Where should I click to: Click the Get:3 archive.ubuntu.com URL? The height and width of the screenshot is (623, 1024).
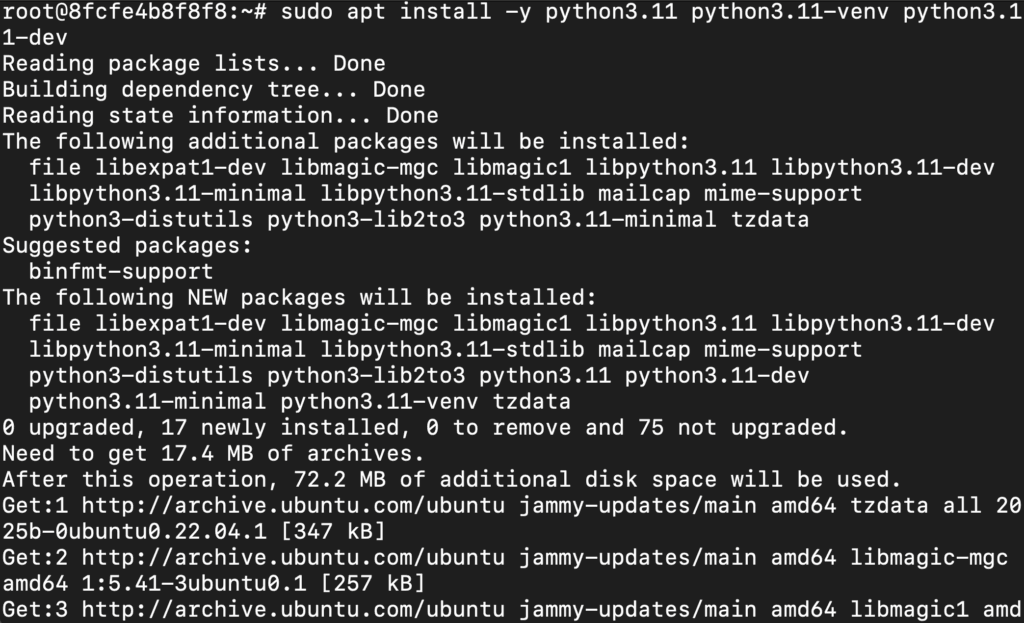[293, 610]
